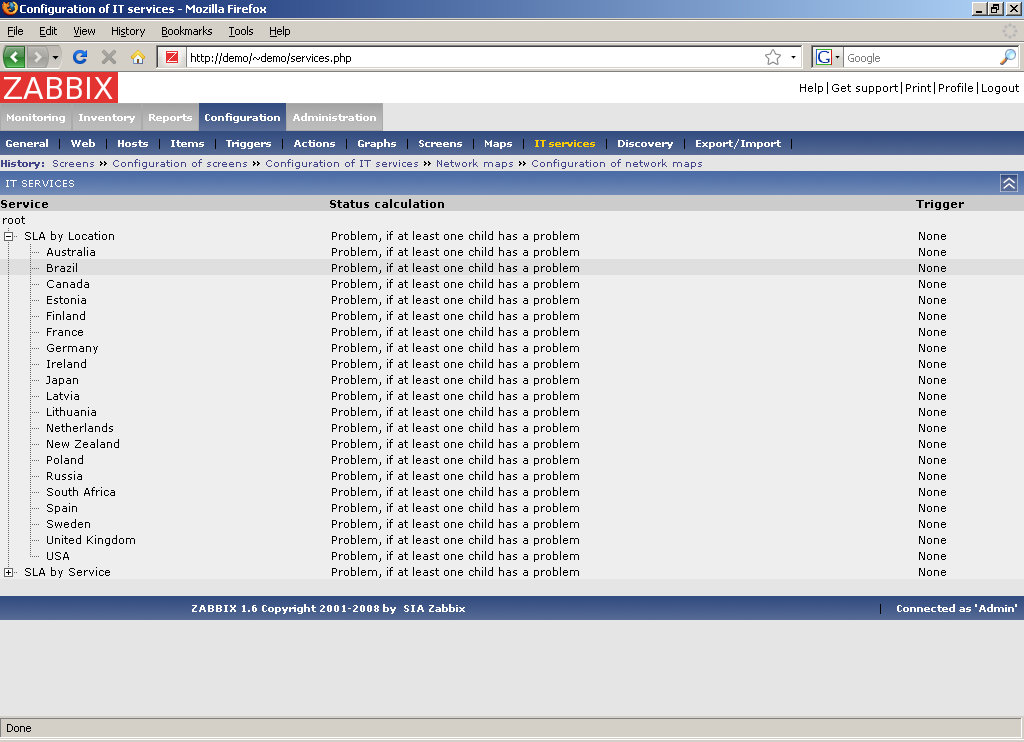The width and height of the screenshot is (1024, 742).
Task: Click the SLA by Service label
Action: (x=67, y=572)
